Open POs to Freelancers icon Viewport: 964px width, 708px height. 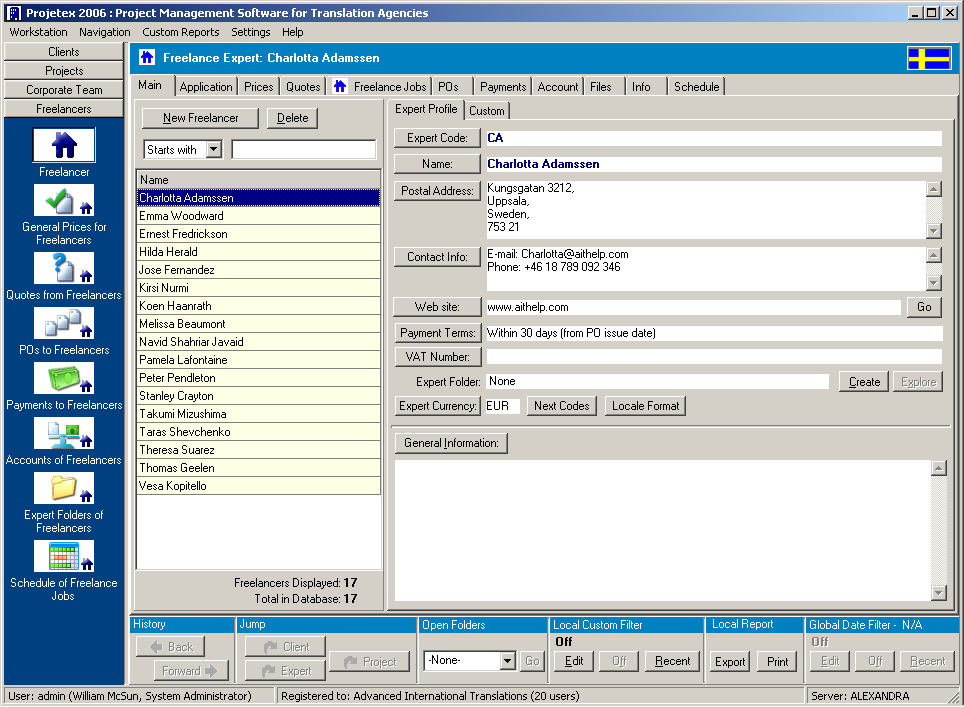[x=64, y=324]
